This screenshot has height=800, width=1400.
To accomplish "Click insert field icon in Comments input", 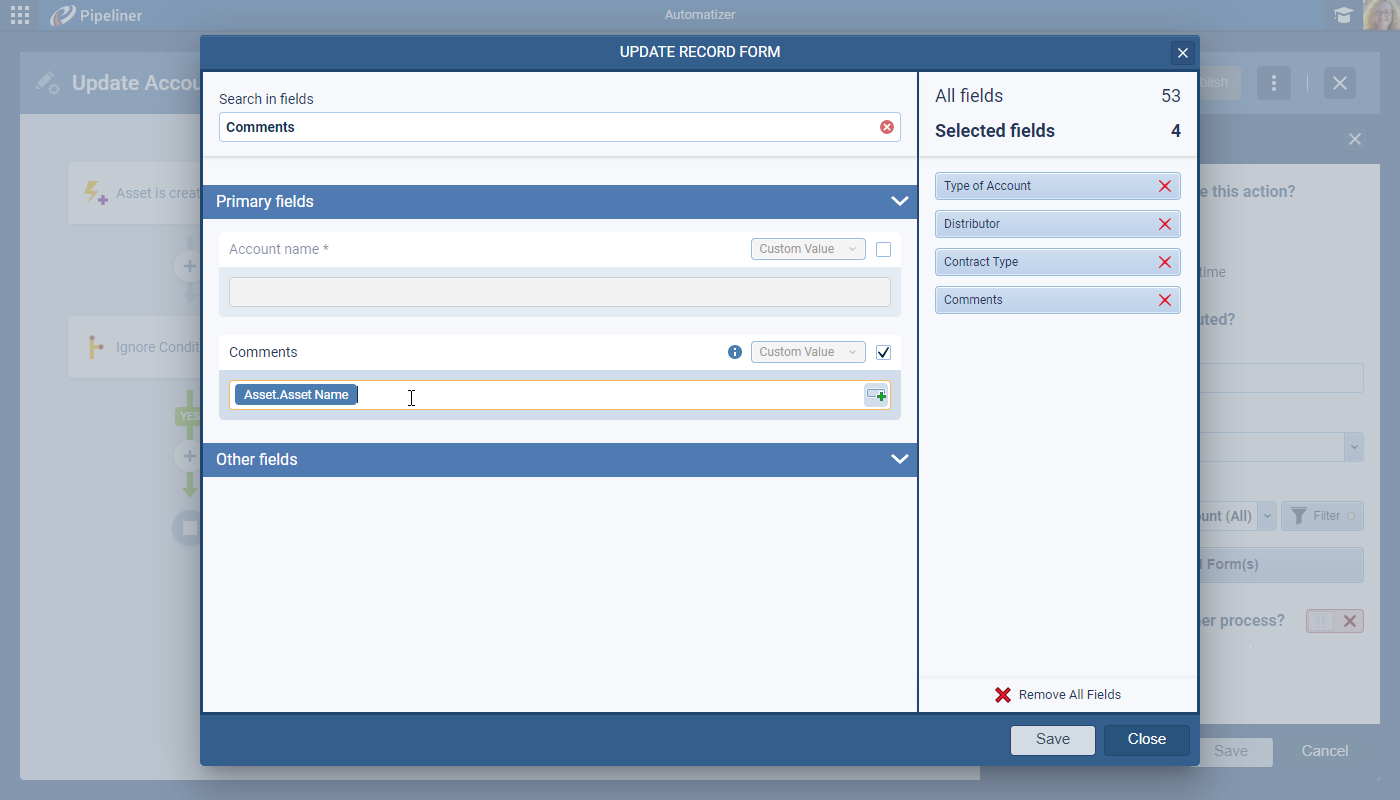I will [876, 395].
